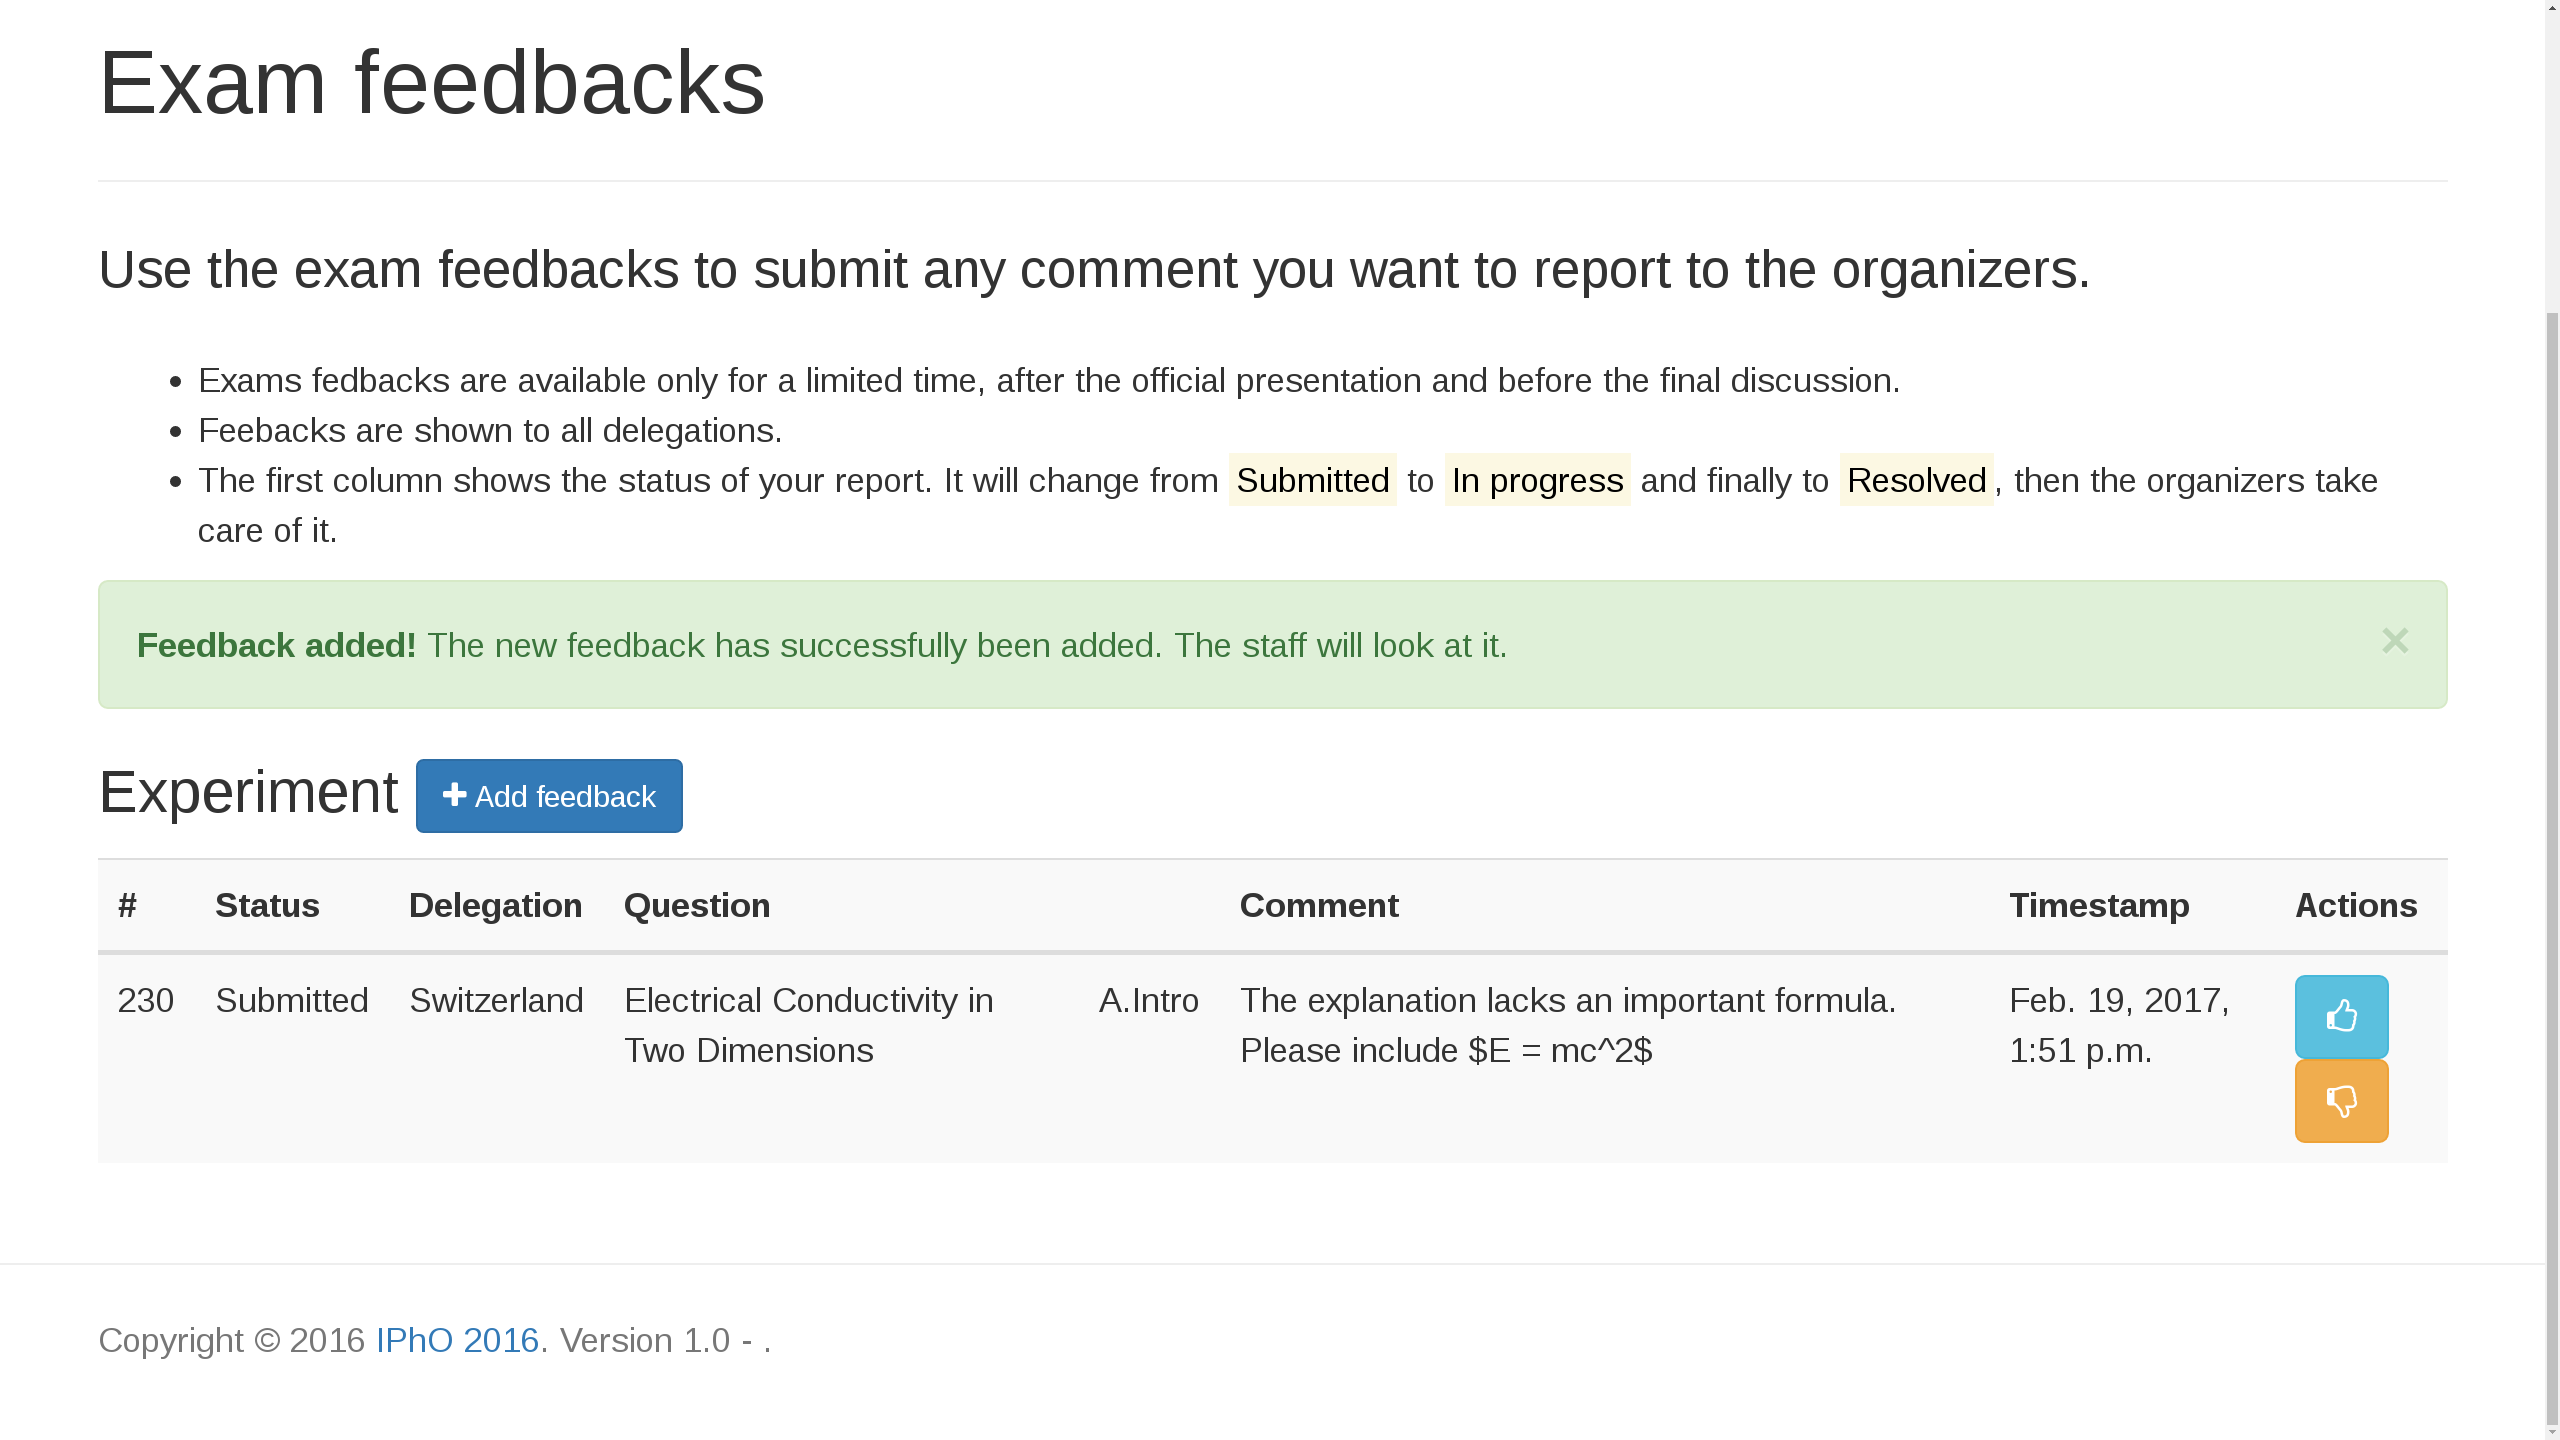Viewport: 2560px width, 1440px height.
Task: Click the plus icon on Add feedback
Action: (455, 795)
